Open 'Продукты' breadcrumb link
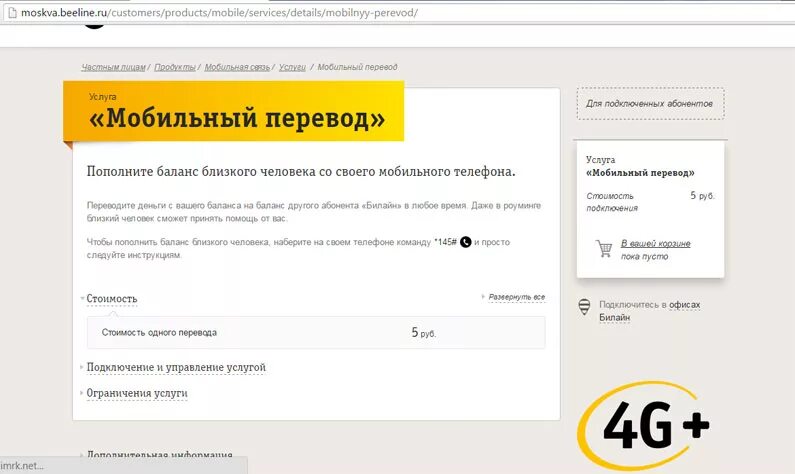The image size is (795, 474). pyautogui.click(x=175, y=67)
